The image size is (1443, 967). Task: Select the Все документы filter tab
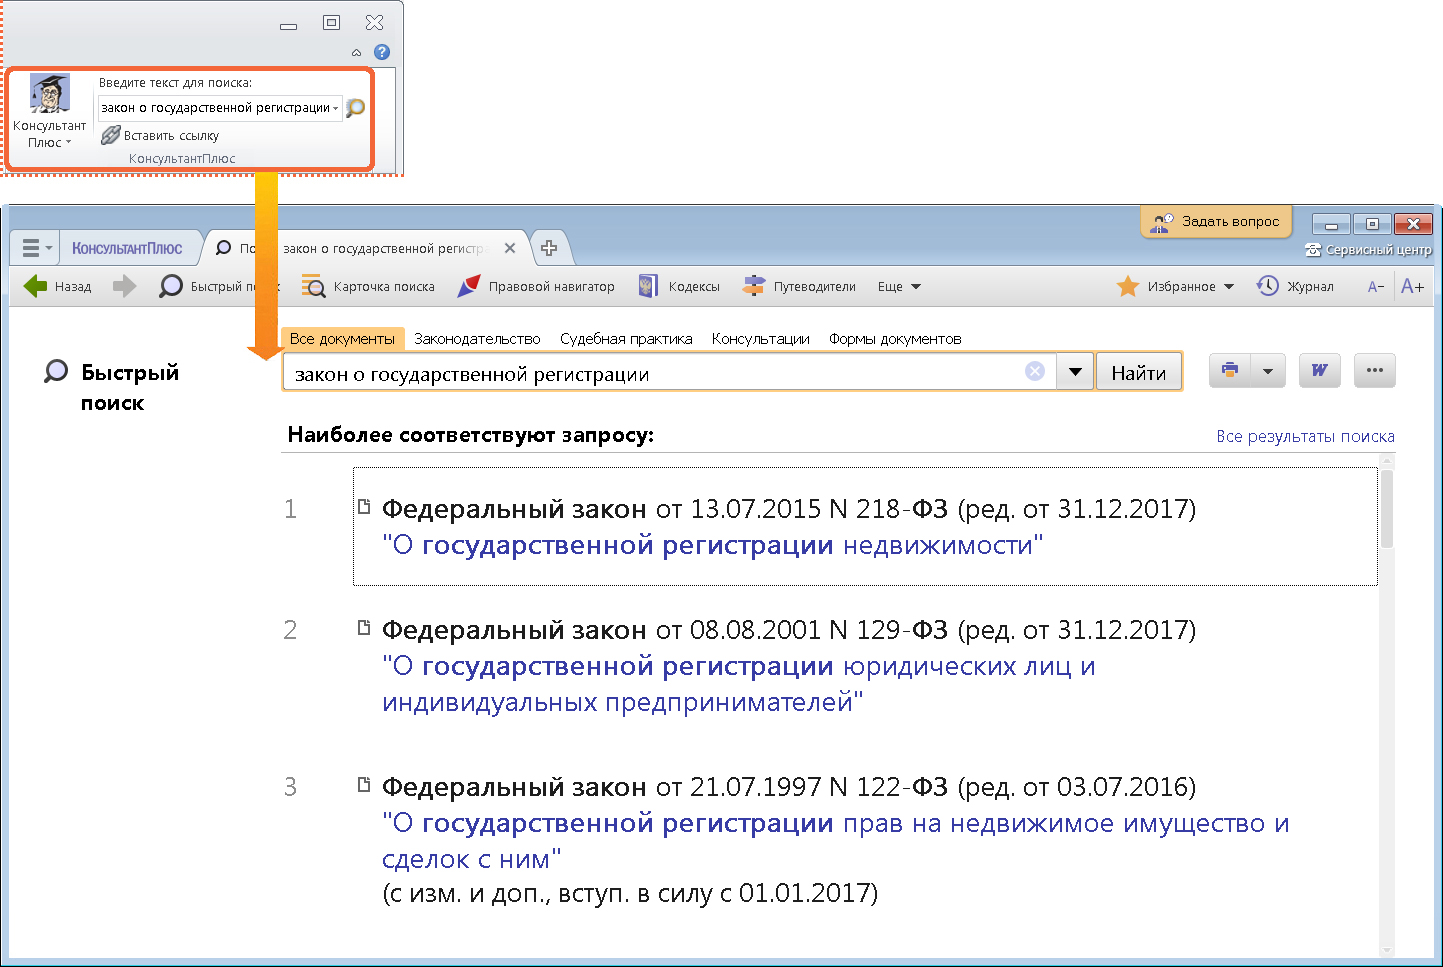pos(342,339)
